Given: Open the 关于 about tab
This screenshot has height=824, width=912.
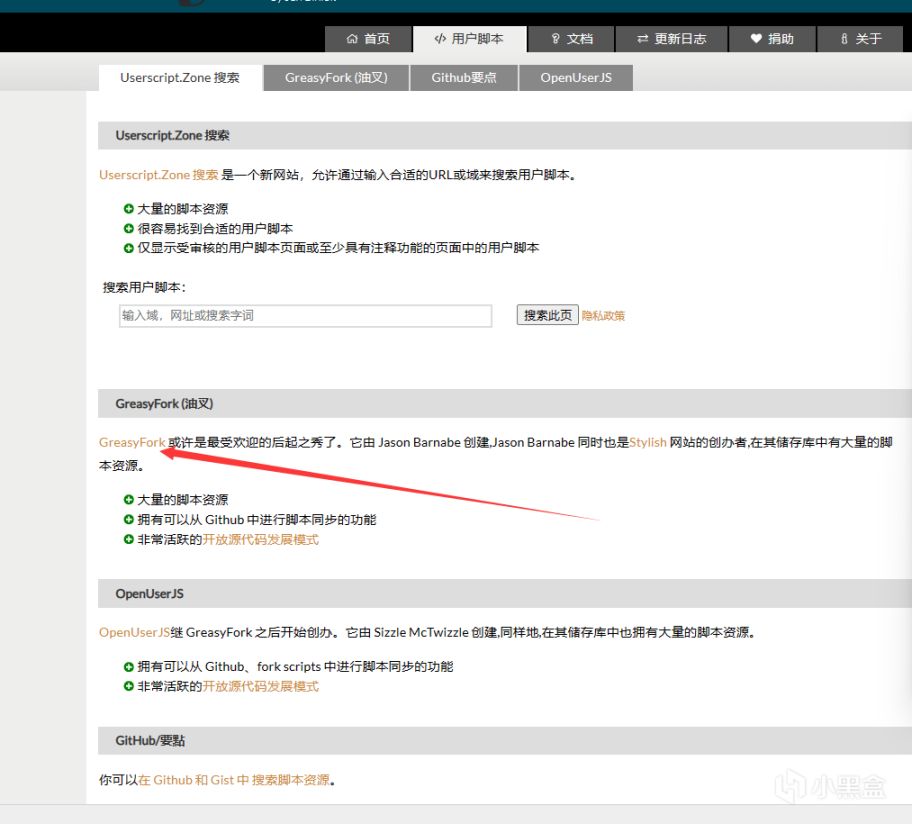Looking at the screenshot, I should [x=860, y=39].
